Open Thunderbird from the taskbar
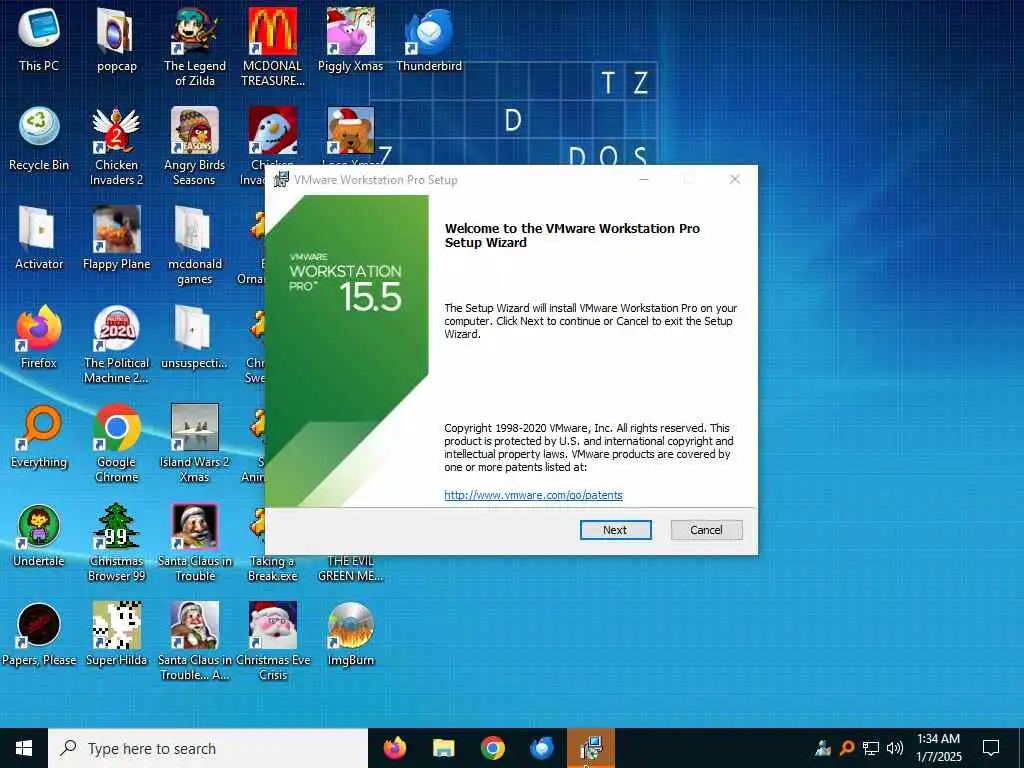1024x768 pixels. tap(541, 748)
